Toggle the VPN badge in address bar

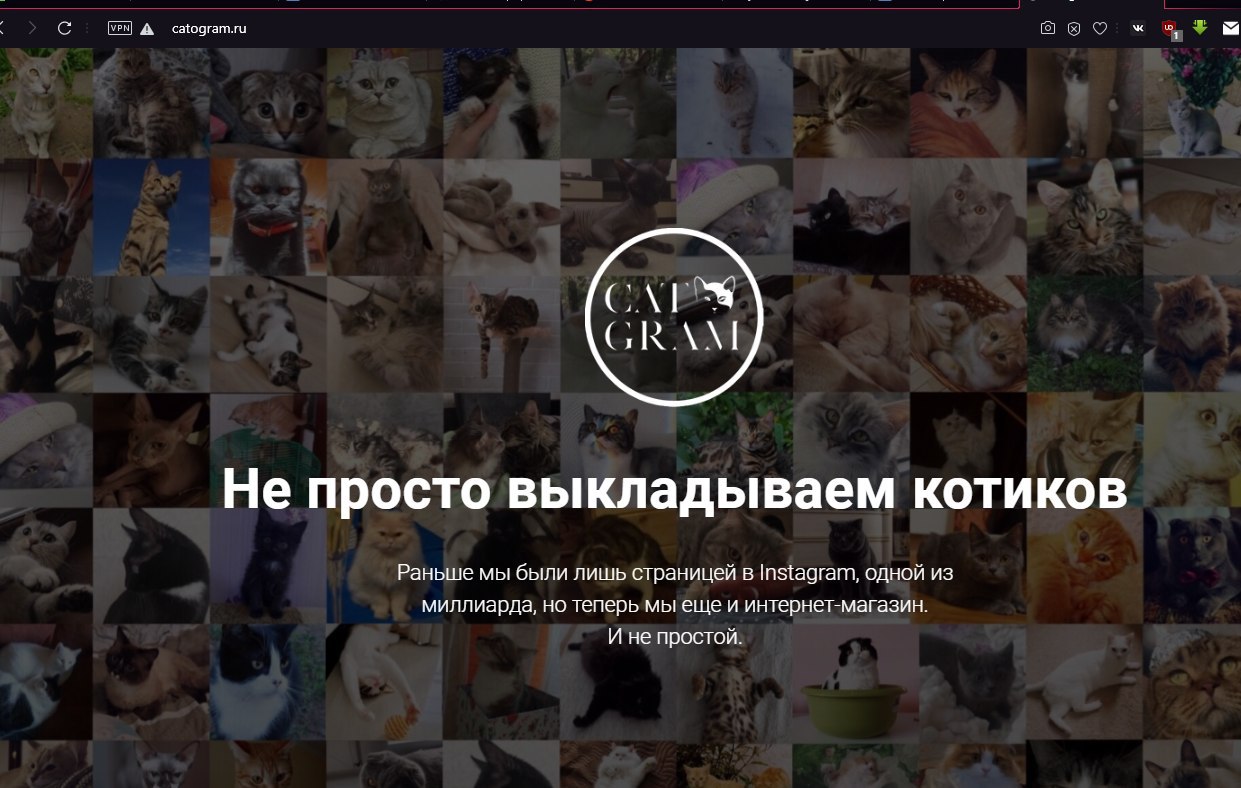click(x=119, y=28)
